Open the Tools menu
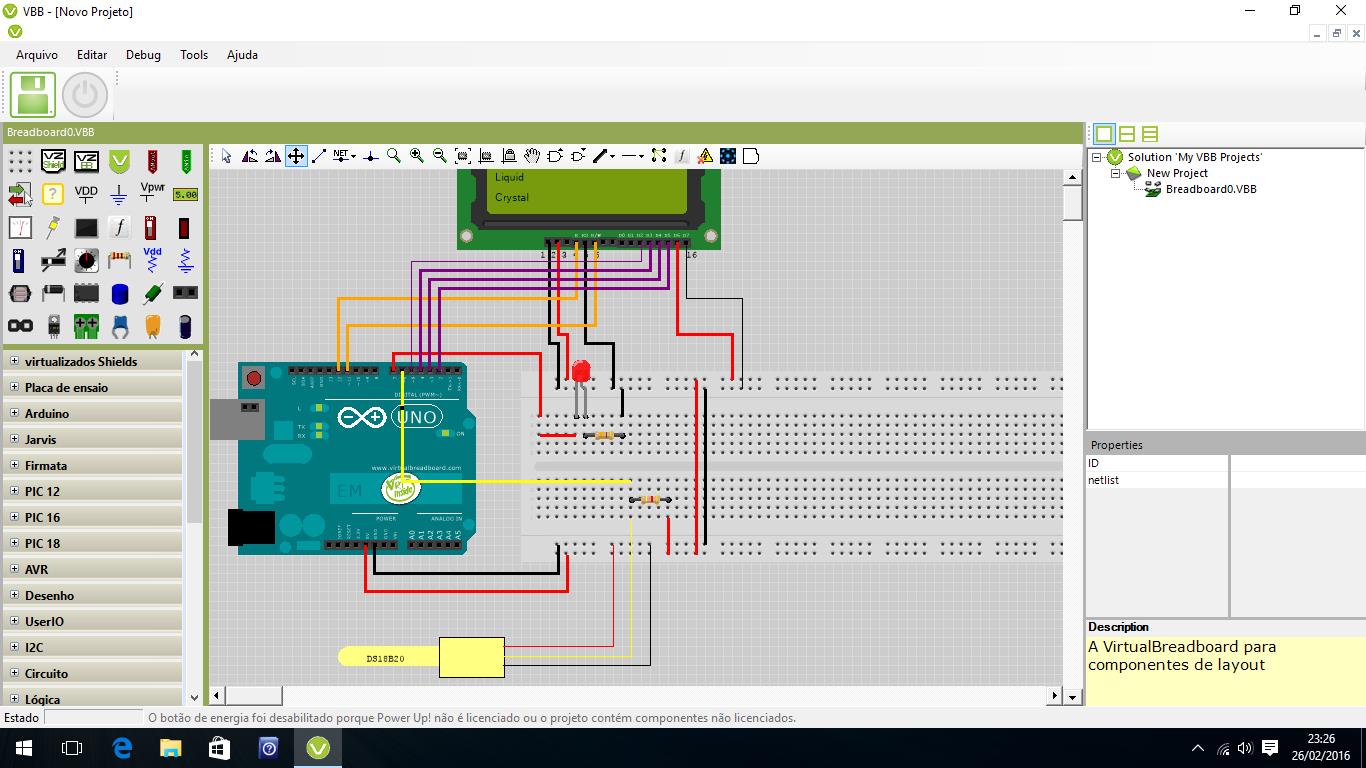This screenshot has height=768, width=1366. (194, 55)
